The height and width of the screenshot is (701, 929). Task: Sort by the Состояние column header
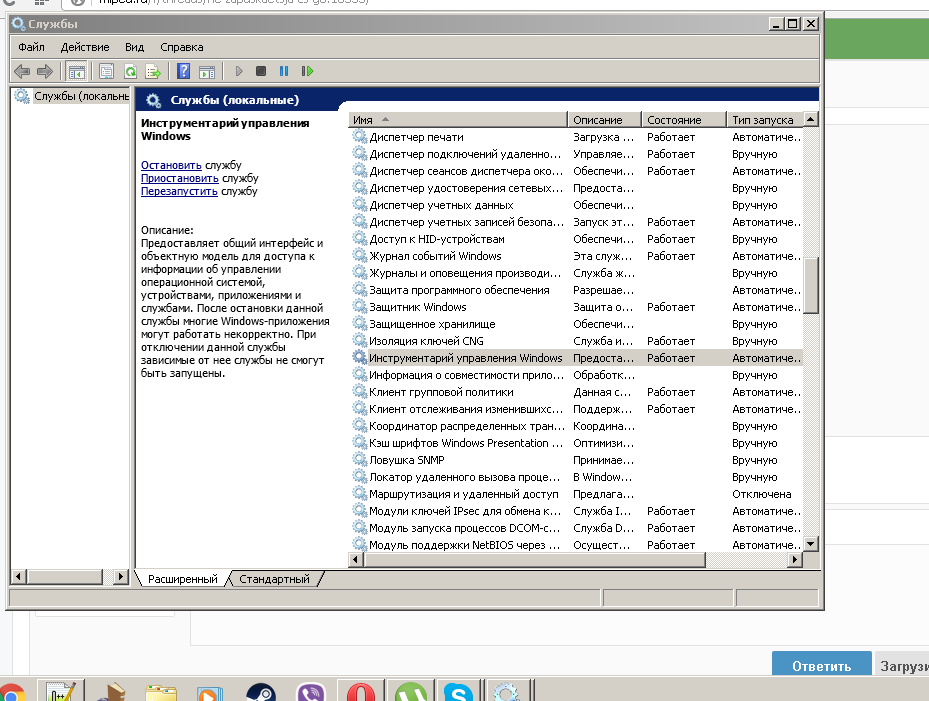[684, 120]
